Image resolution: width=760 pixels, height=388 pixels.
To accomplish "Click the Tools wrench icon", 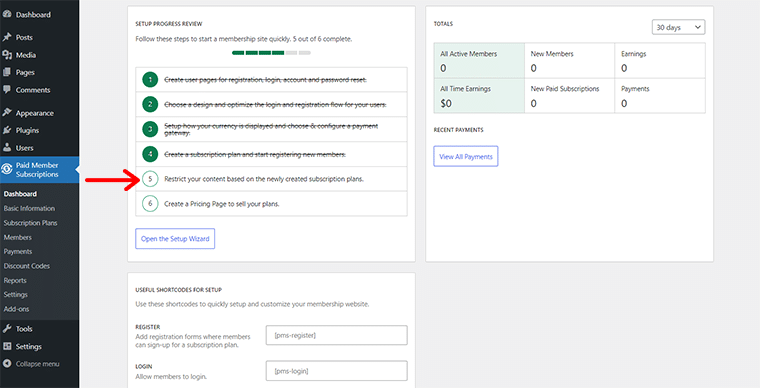I will point(7,329).
